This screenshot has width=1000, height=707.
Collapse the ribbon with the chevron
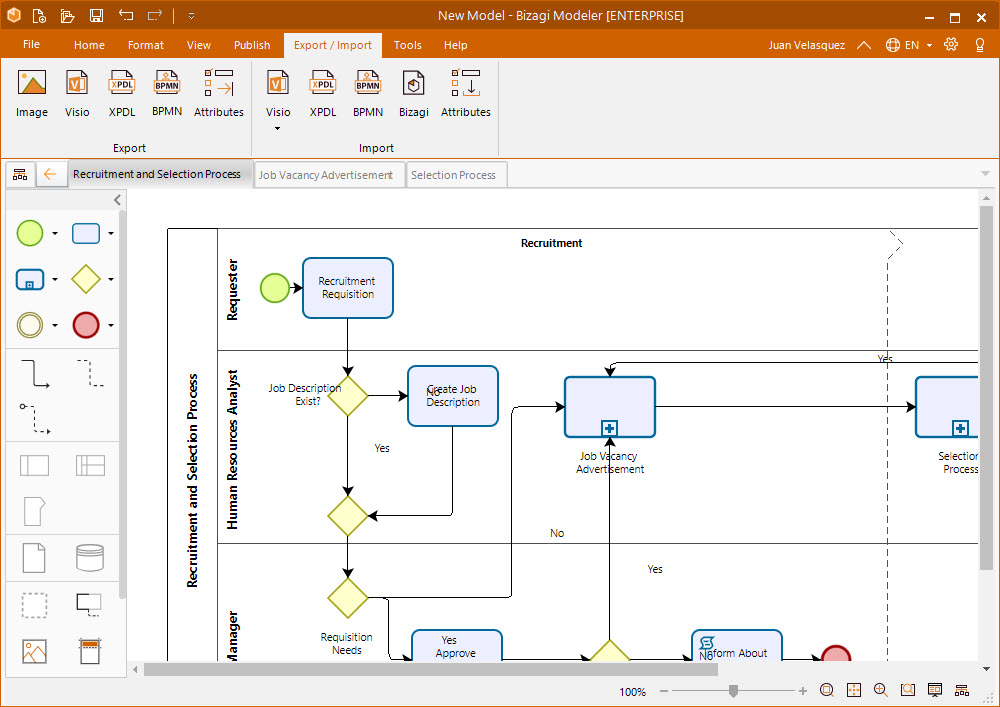click(x=864, y=45)
